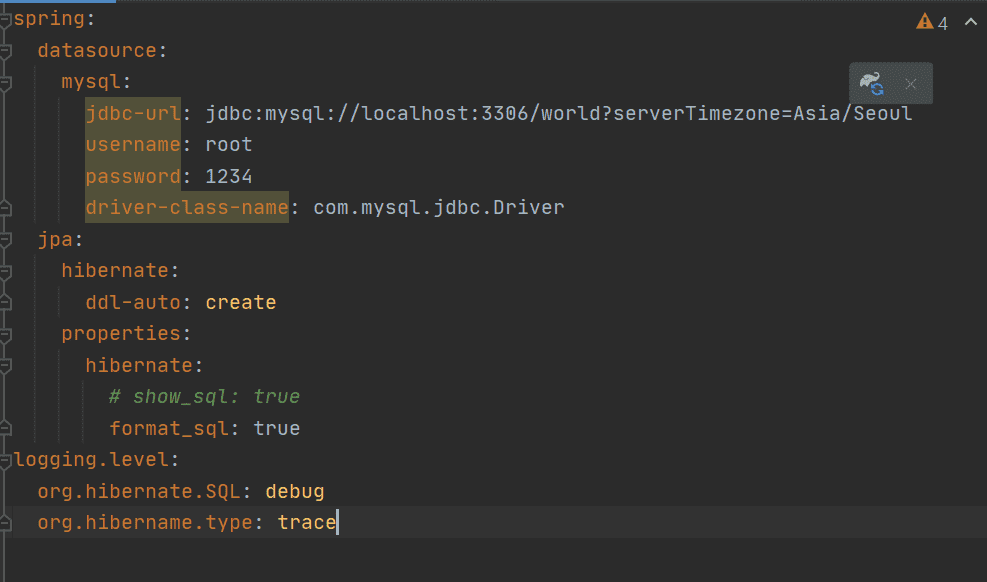Screen dimensions: 987x582
Task: Click the create value of ddl-auto
Action: 240,302
